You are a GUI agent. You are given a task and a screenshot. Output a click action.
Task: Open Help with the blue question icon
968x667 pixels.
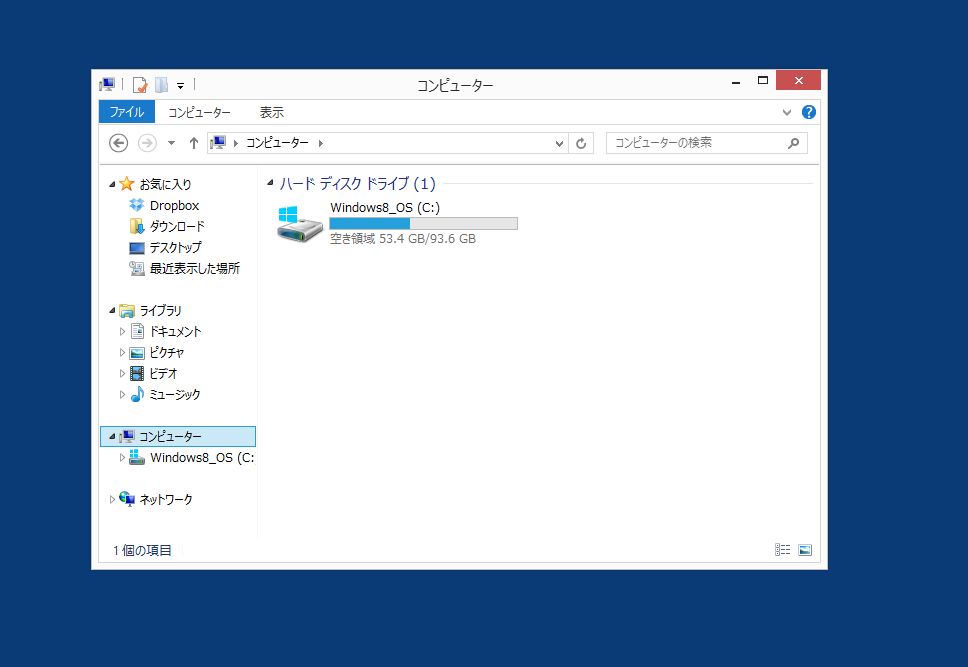809,112
